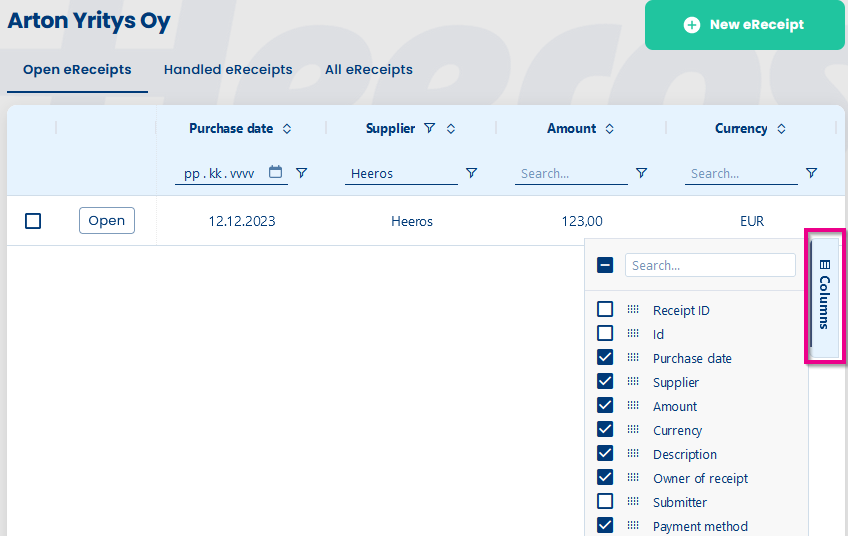Click Currency column sort arrows
Viewport: 848px width, 536px height.
pos(782,129)
